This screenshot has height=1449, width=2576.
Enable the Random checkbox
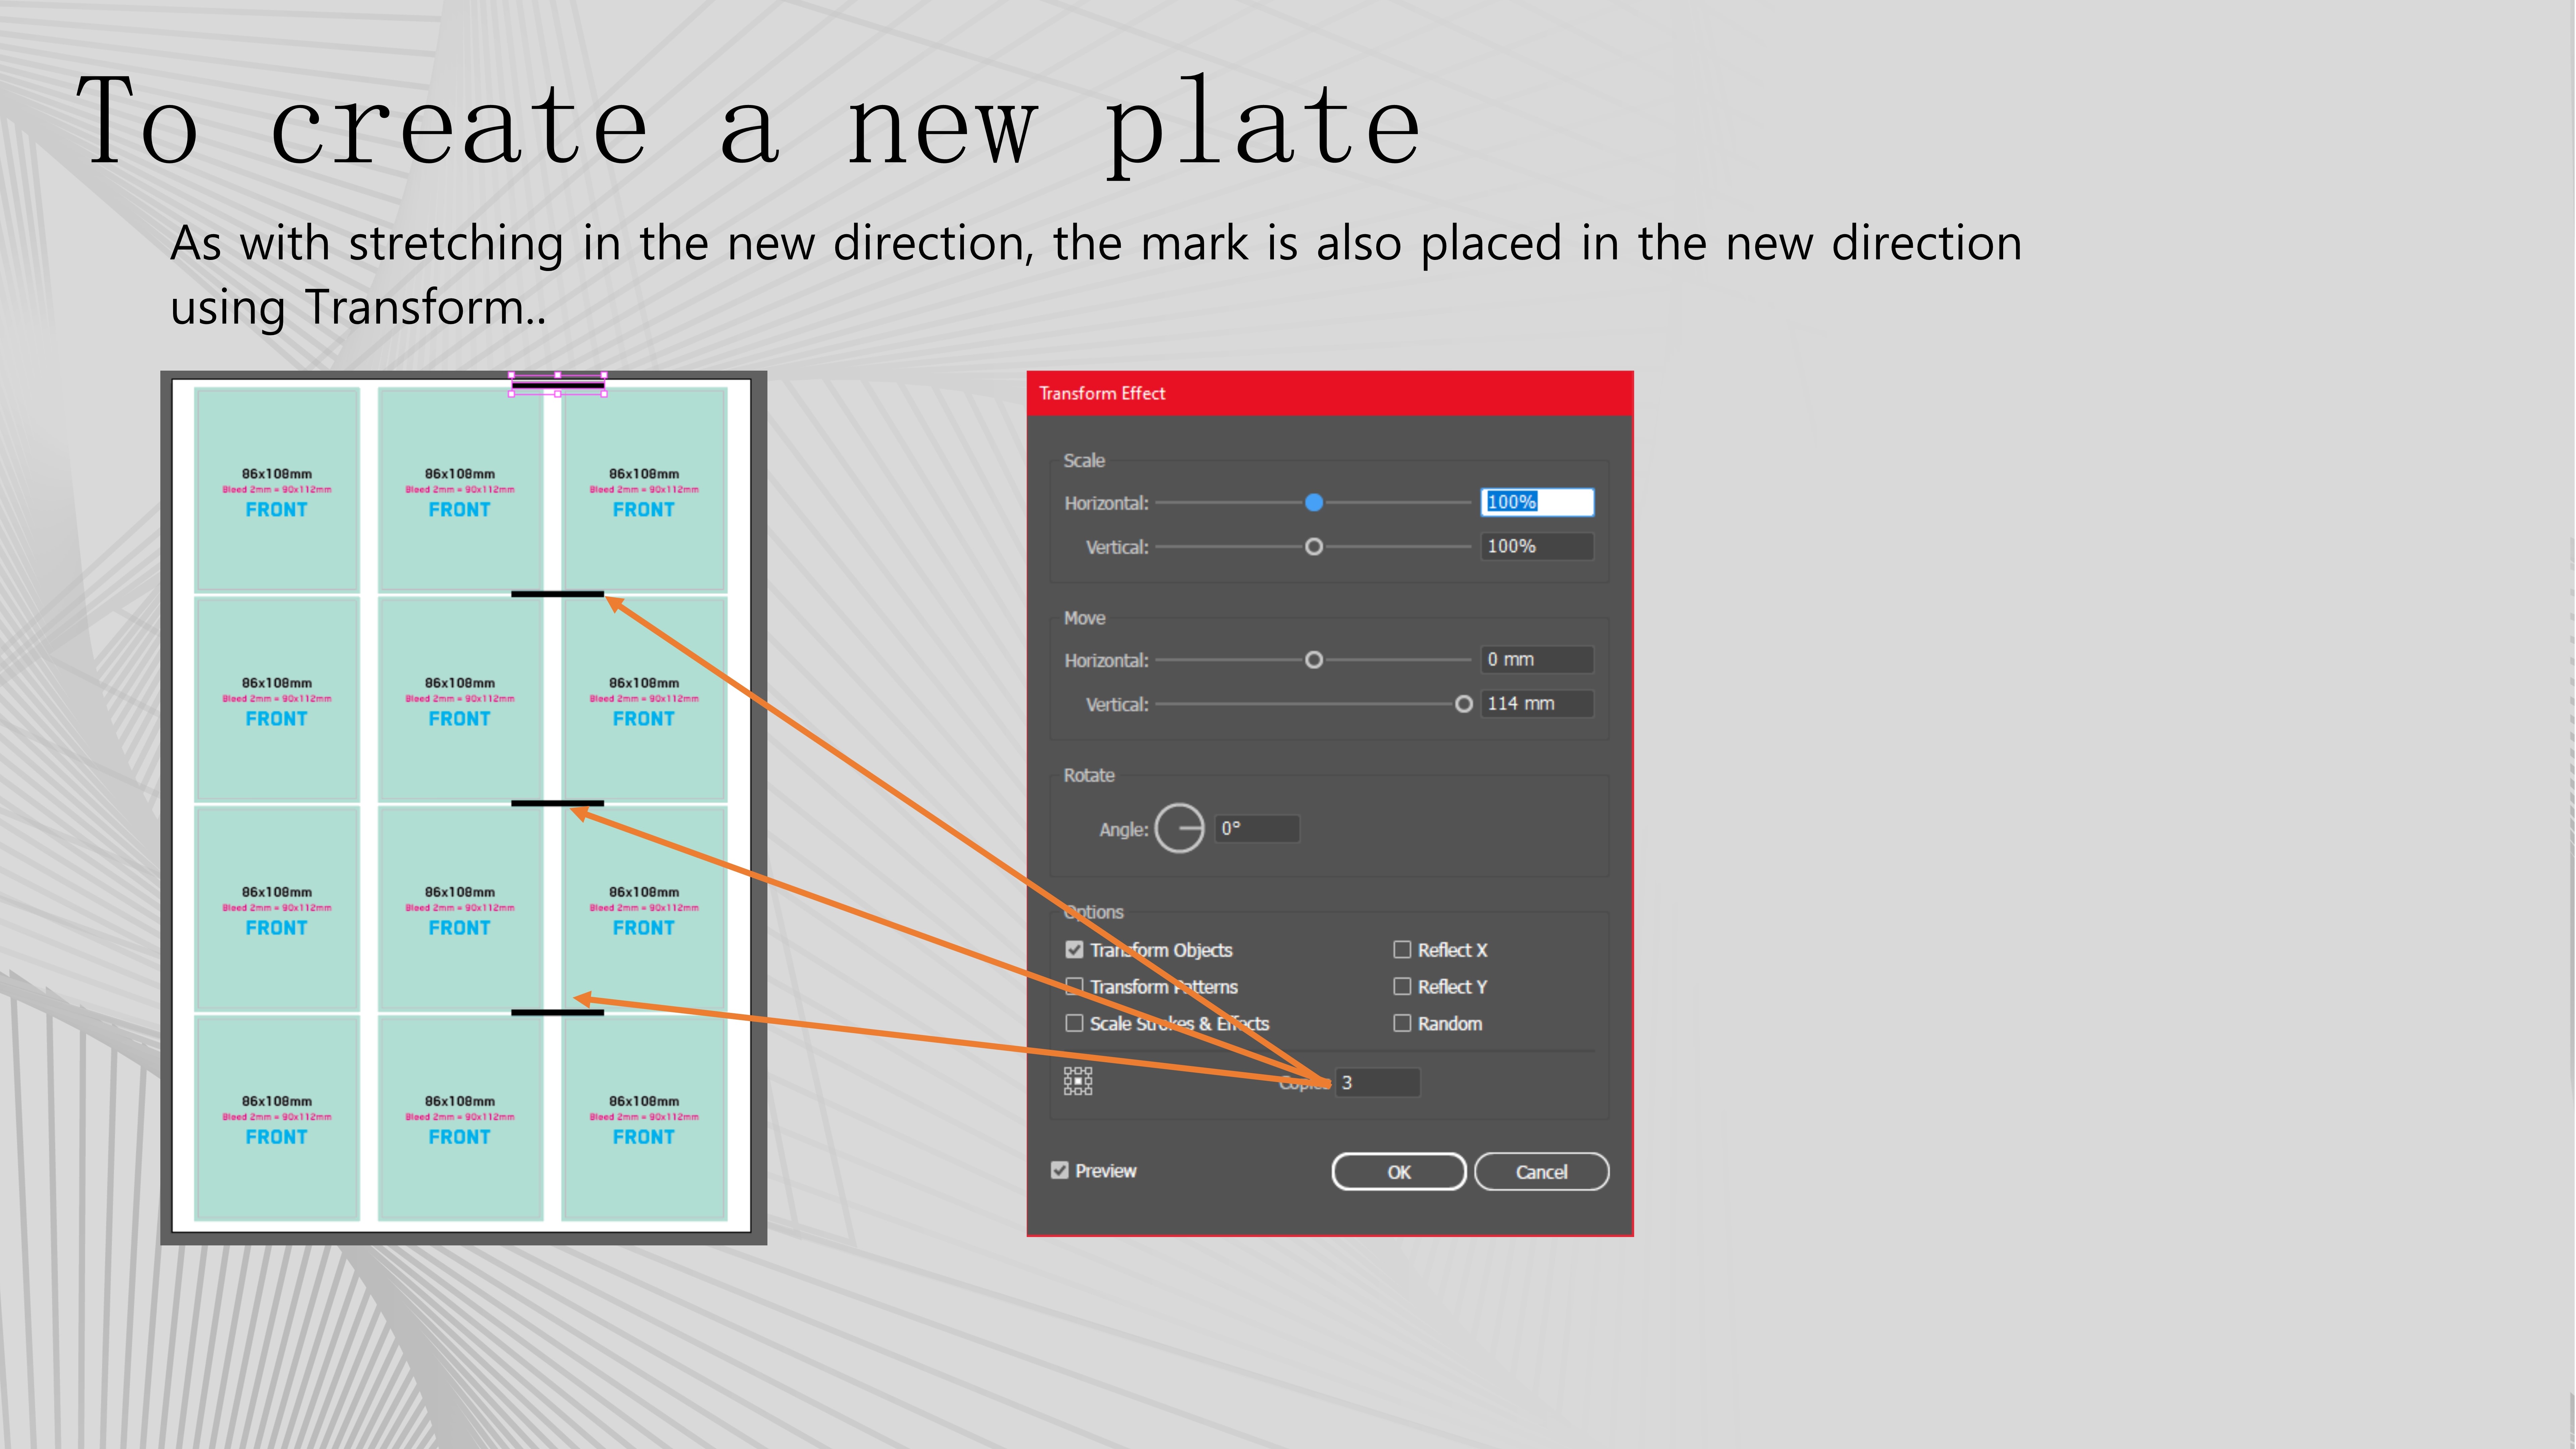point(1402,1023)
